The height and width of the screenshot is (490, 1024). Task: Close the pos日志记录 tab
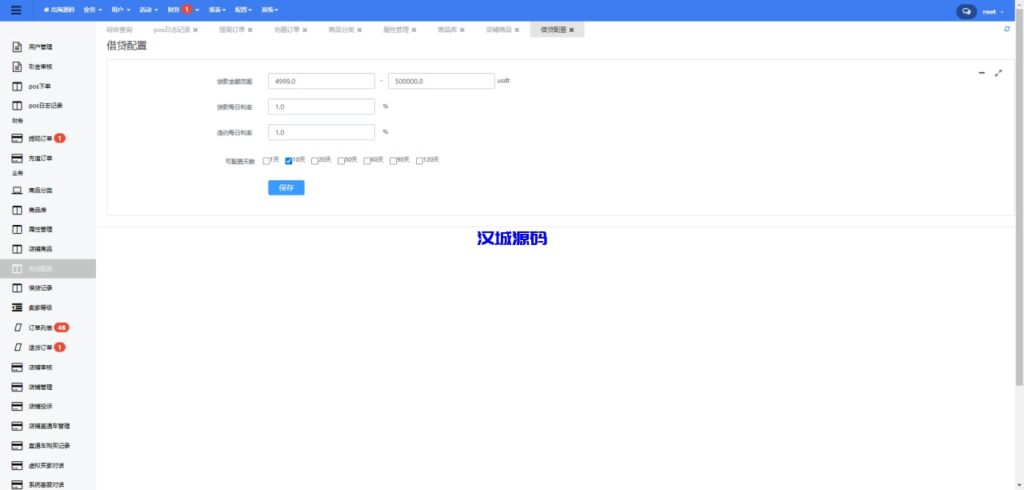[x=195, y=30]
